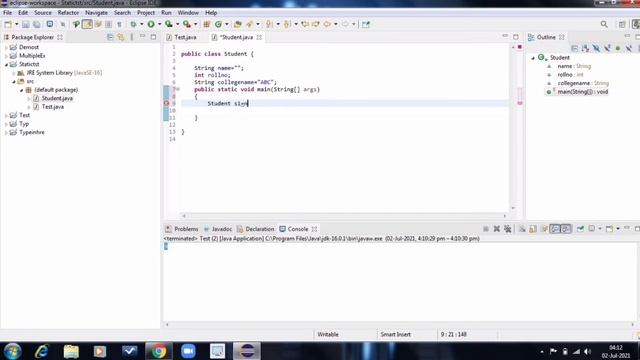The image size is (640, 360).
Task: Click the Open Type folder icon
Action: point(238,24)
